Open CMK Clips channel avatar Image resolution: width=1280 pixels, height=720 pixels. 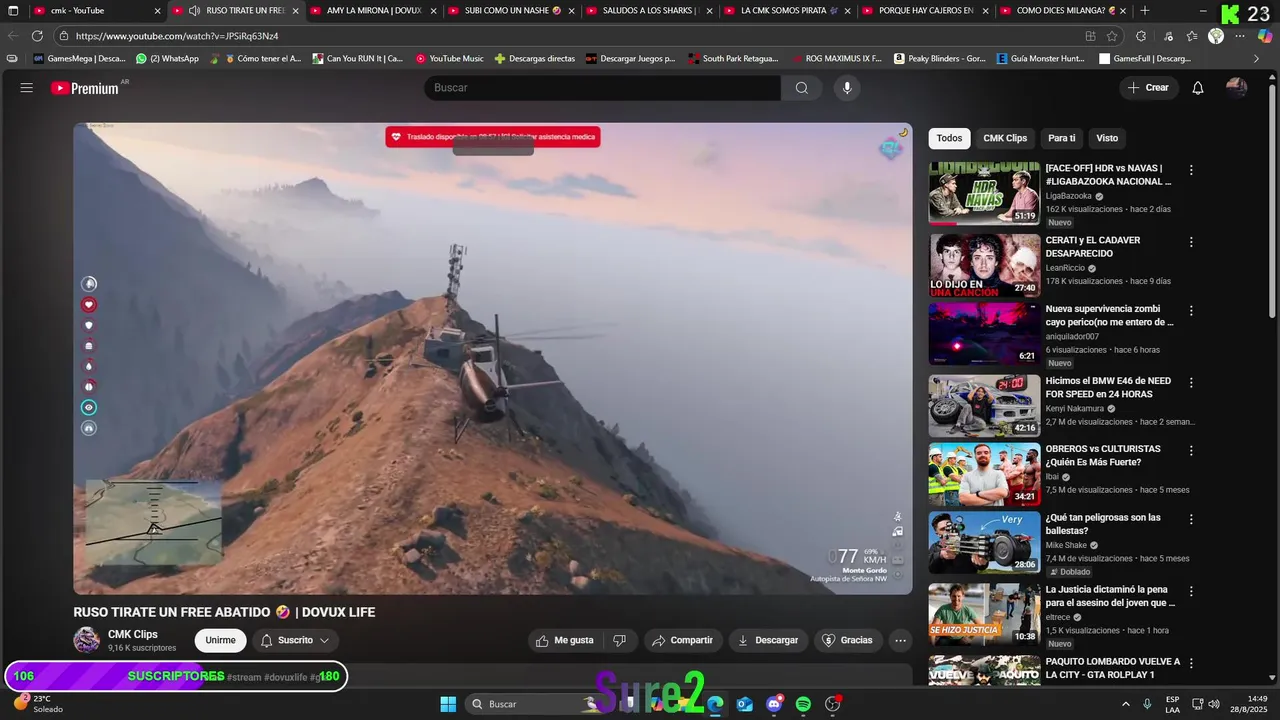click(87, 640)
